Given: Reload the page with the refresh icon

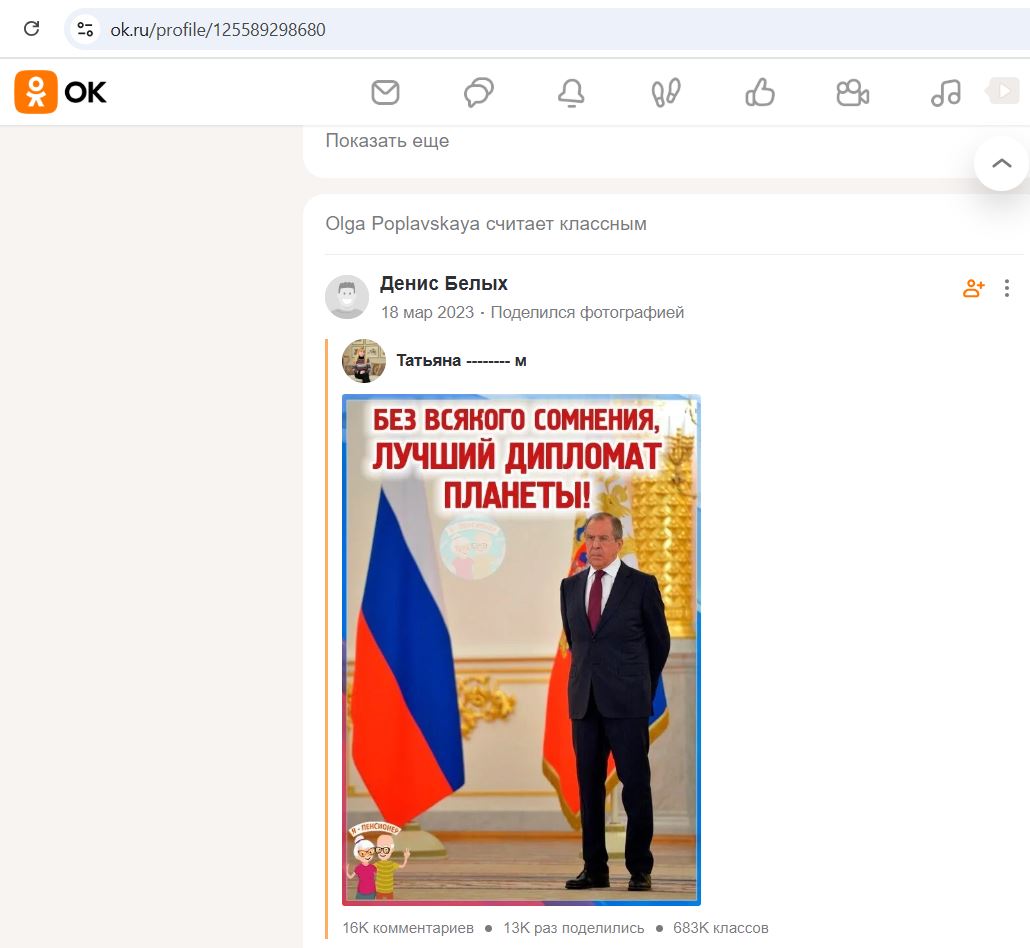Looking at the screenshot, I should click(x=32, y=29).
